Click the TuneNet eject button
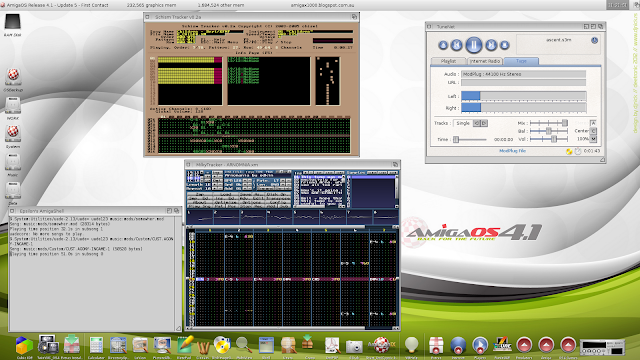Viewport: 640px width, 360px height. point(443,45)
